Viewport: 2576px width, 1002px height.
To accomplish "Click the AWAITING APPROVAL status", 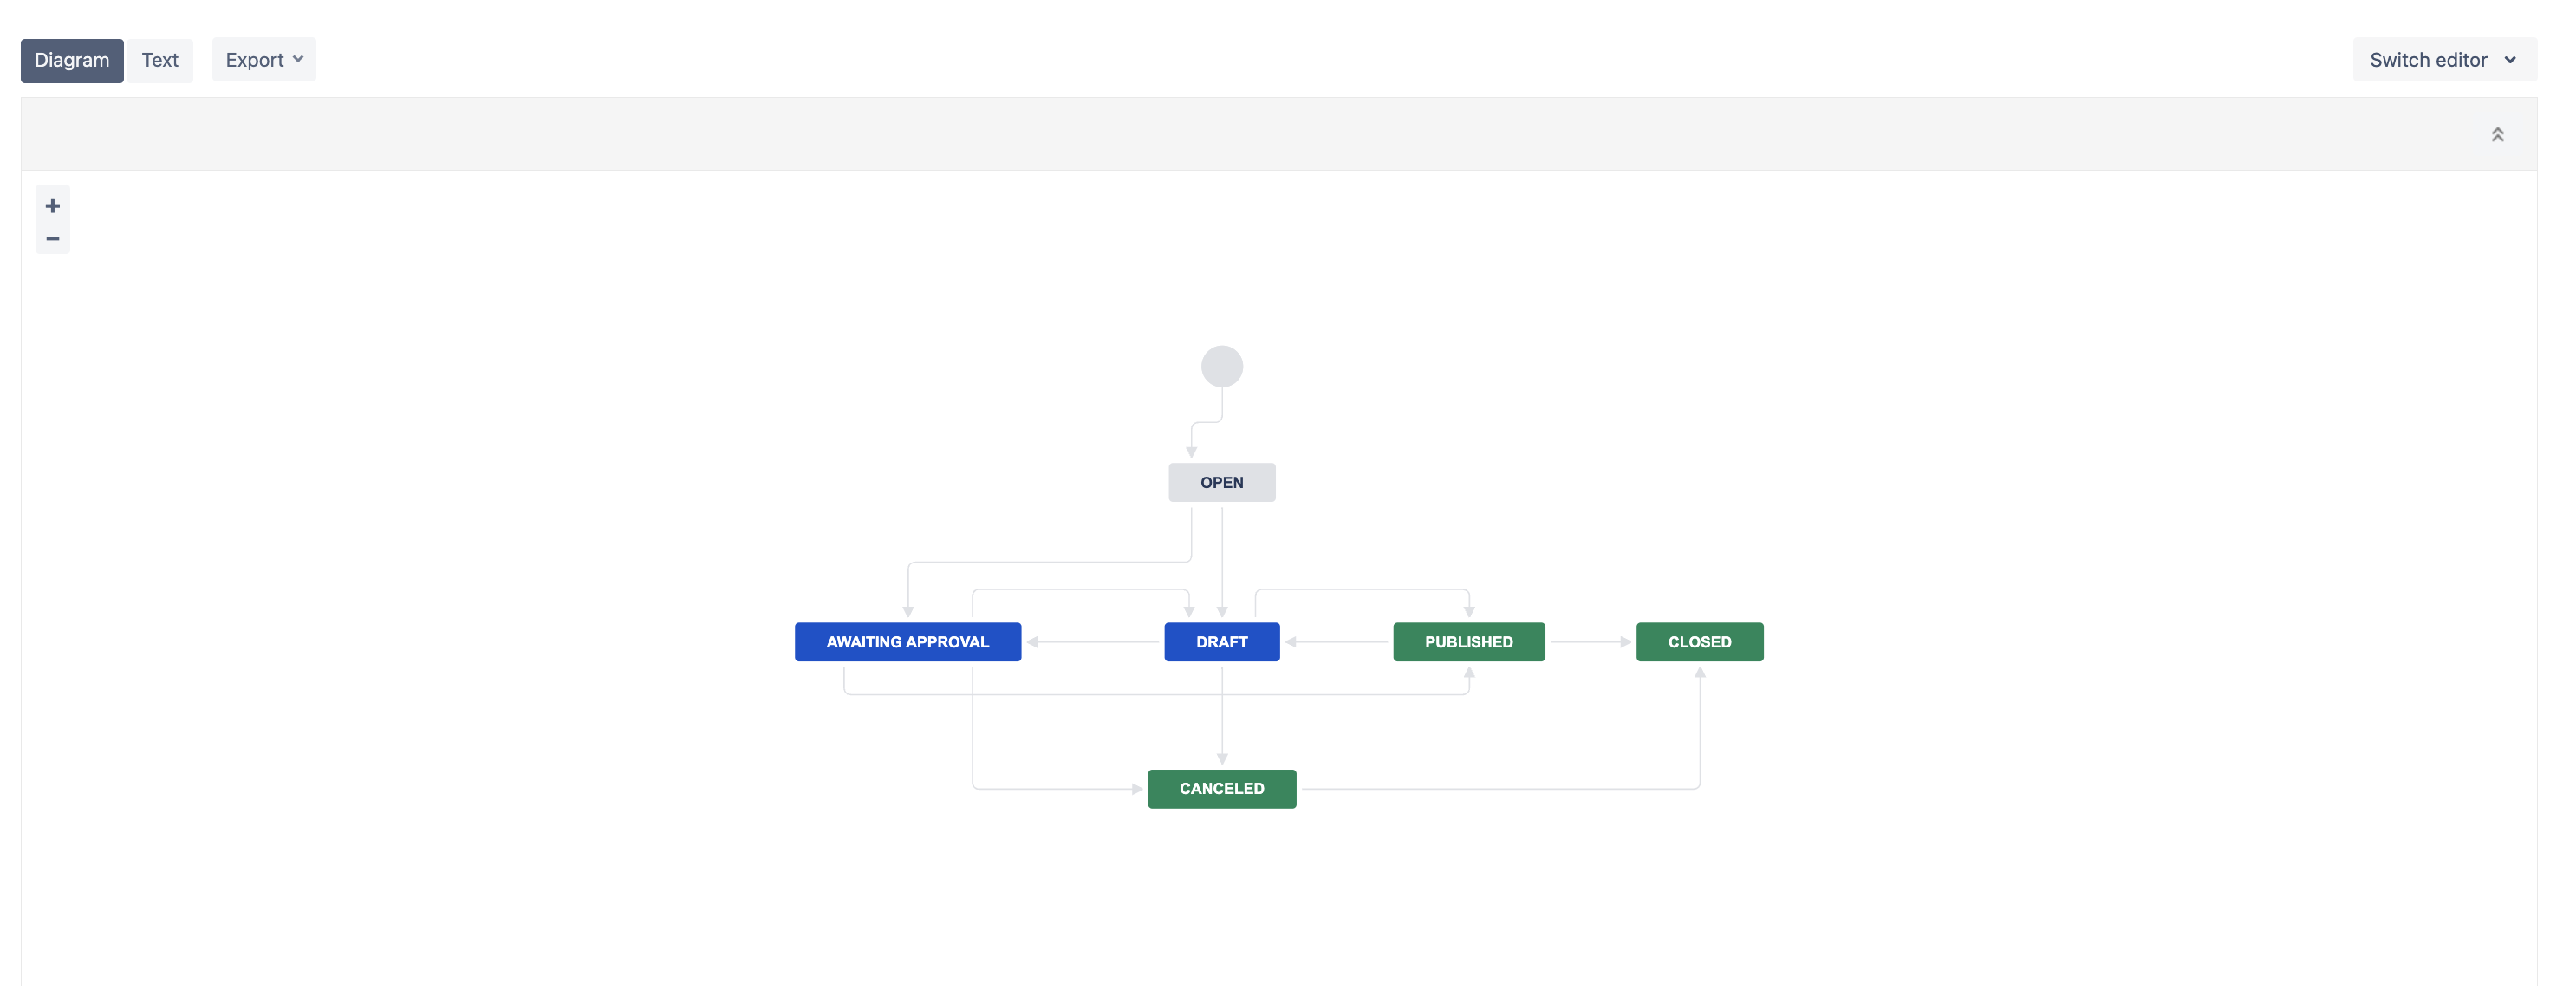I will coord(907,642).
